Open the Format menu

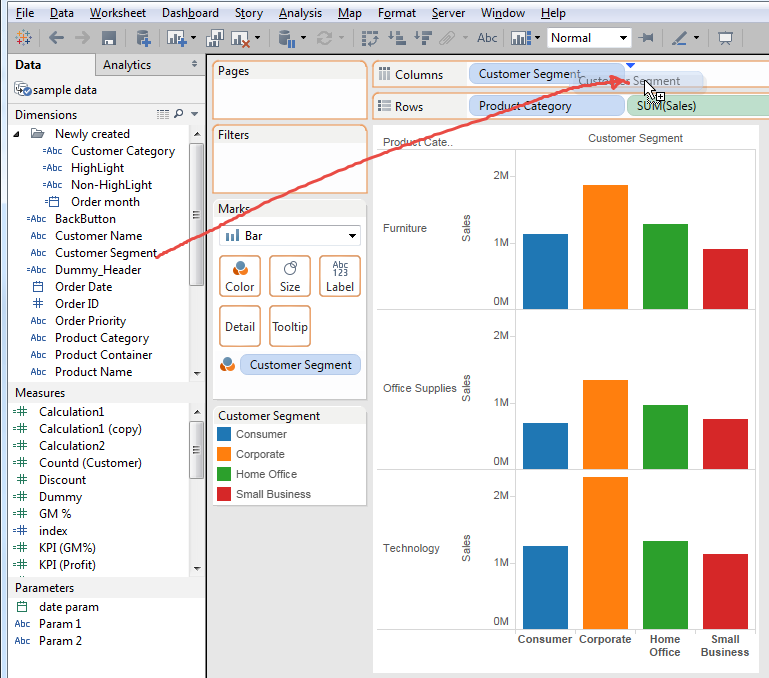(396, 13)
